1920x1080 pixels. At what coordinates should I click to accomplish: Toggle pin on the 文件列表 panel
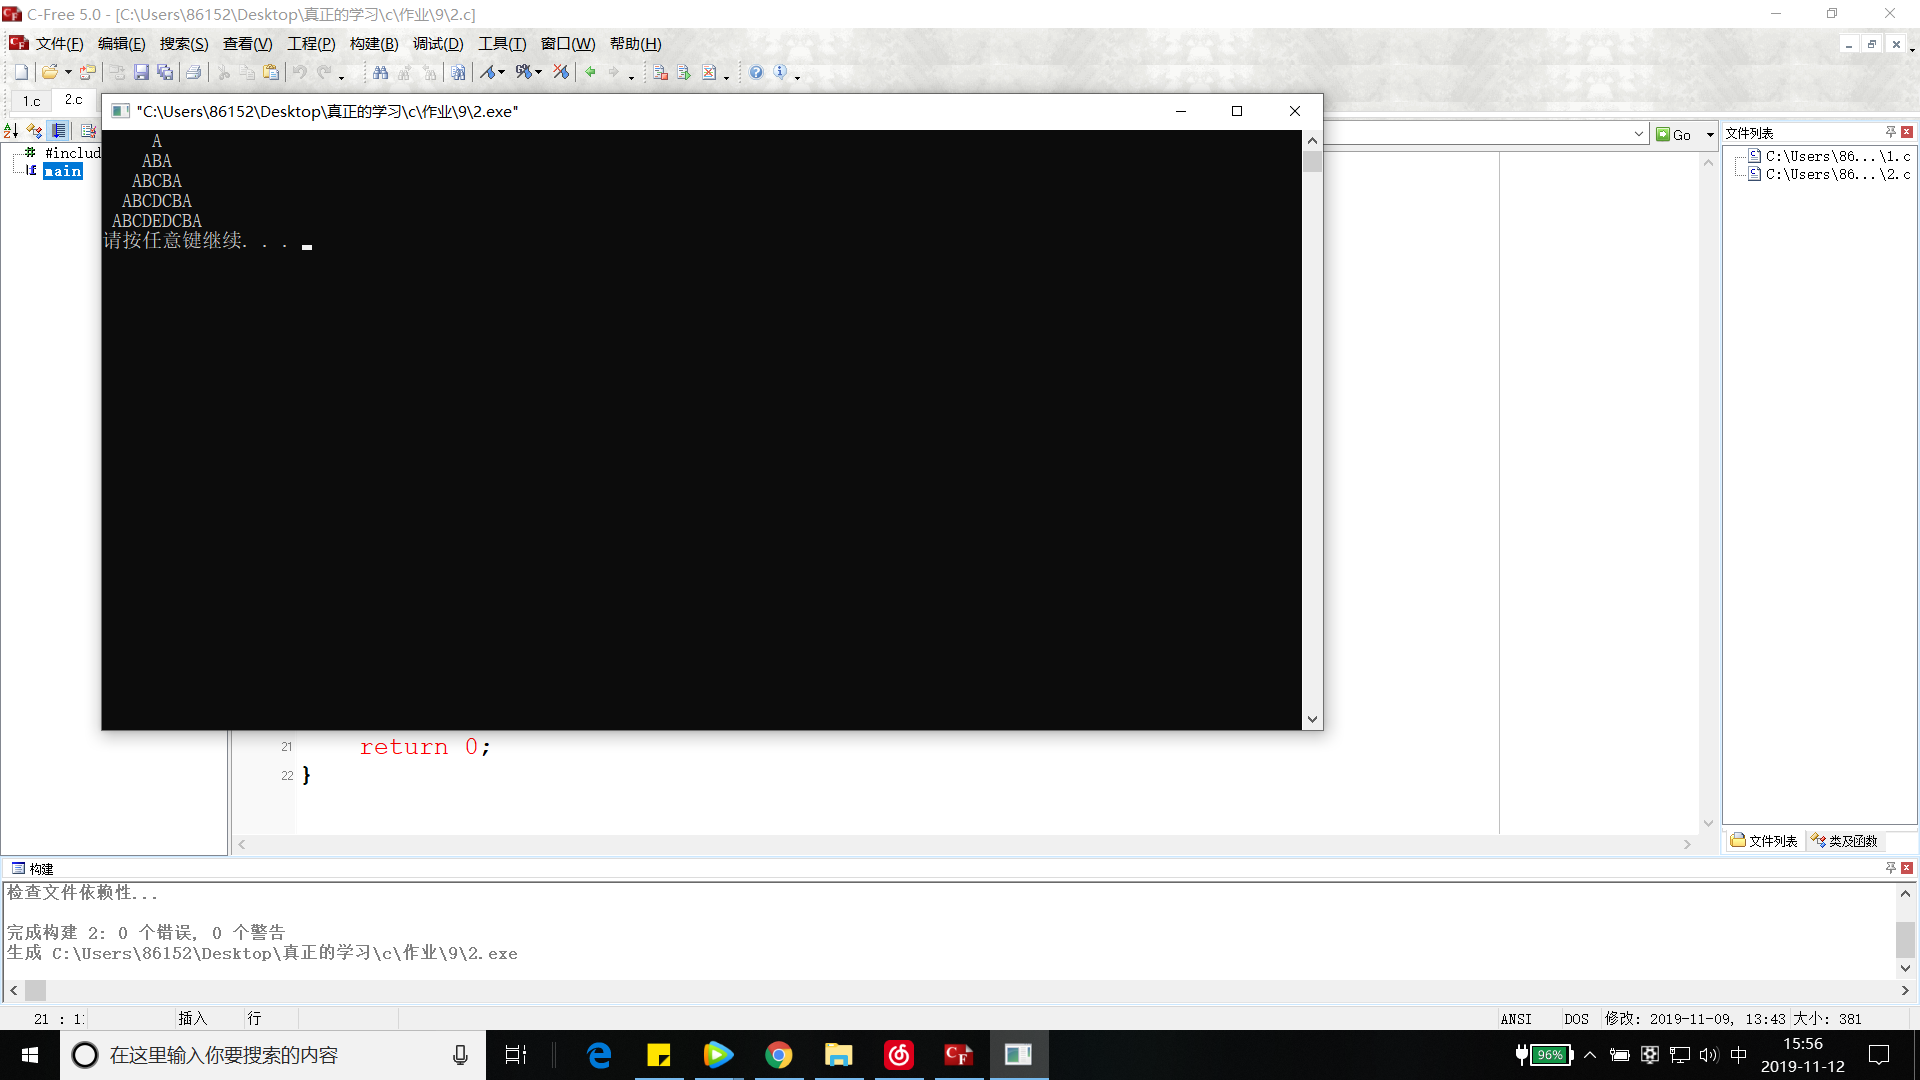1890,132
